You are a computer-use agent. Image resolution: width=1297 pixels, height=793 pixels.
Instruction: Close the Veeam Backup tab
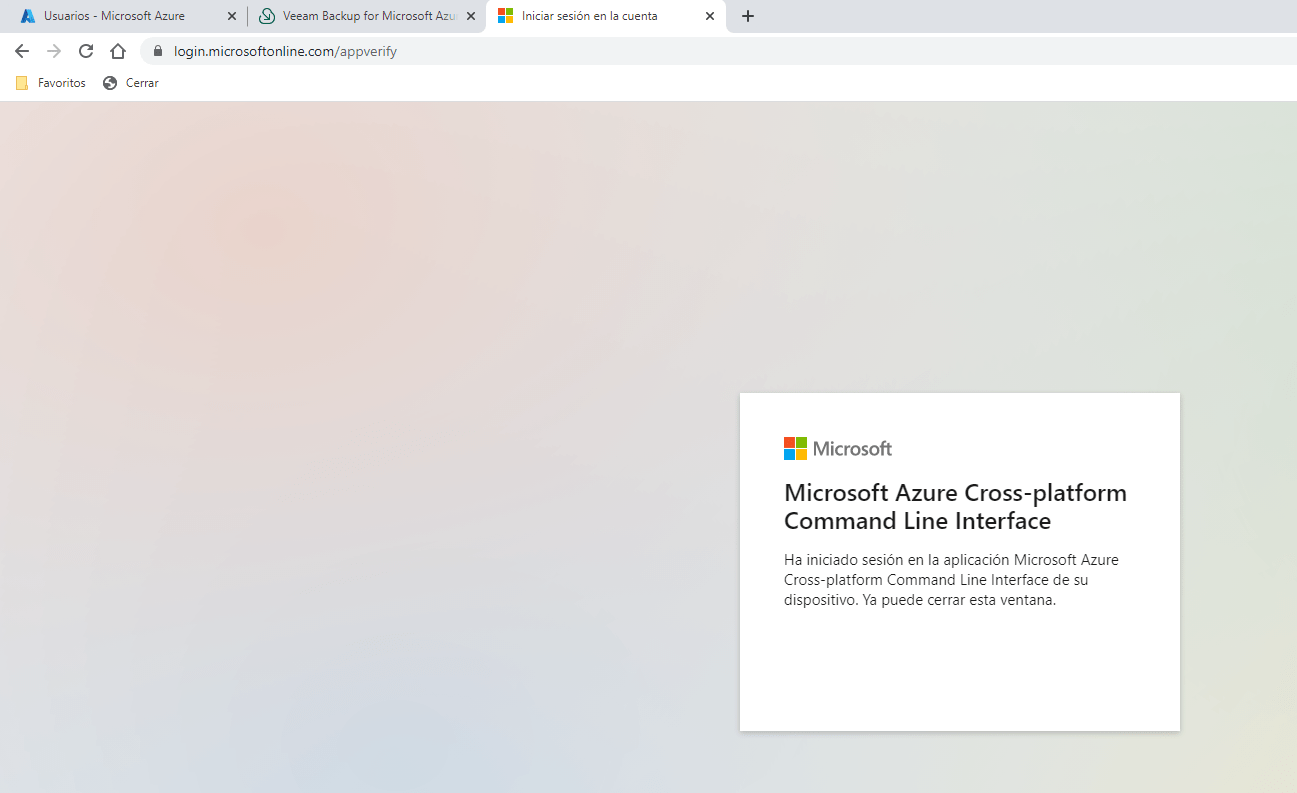pos(471,16)
